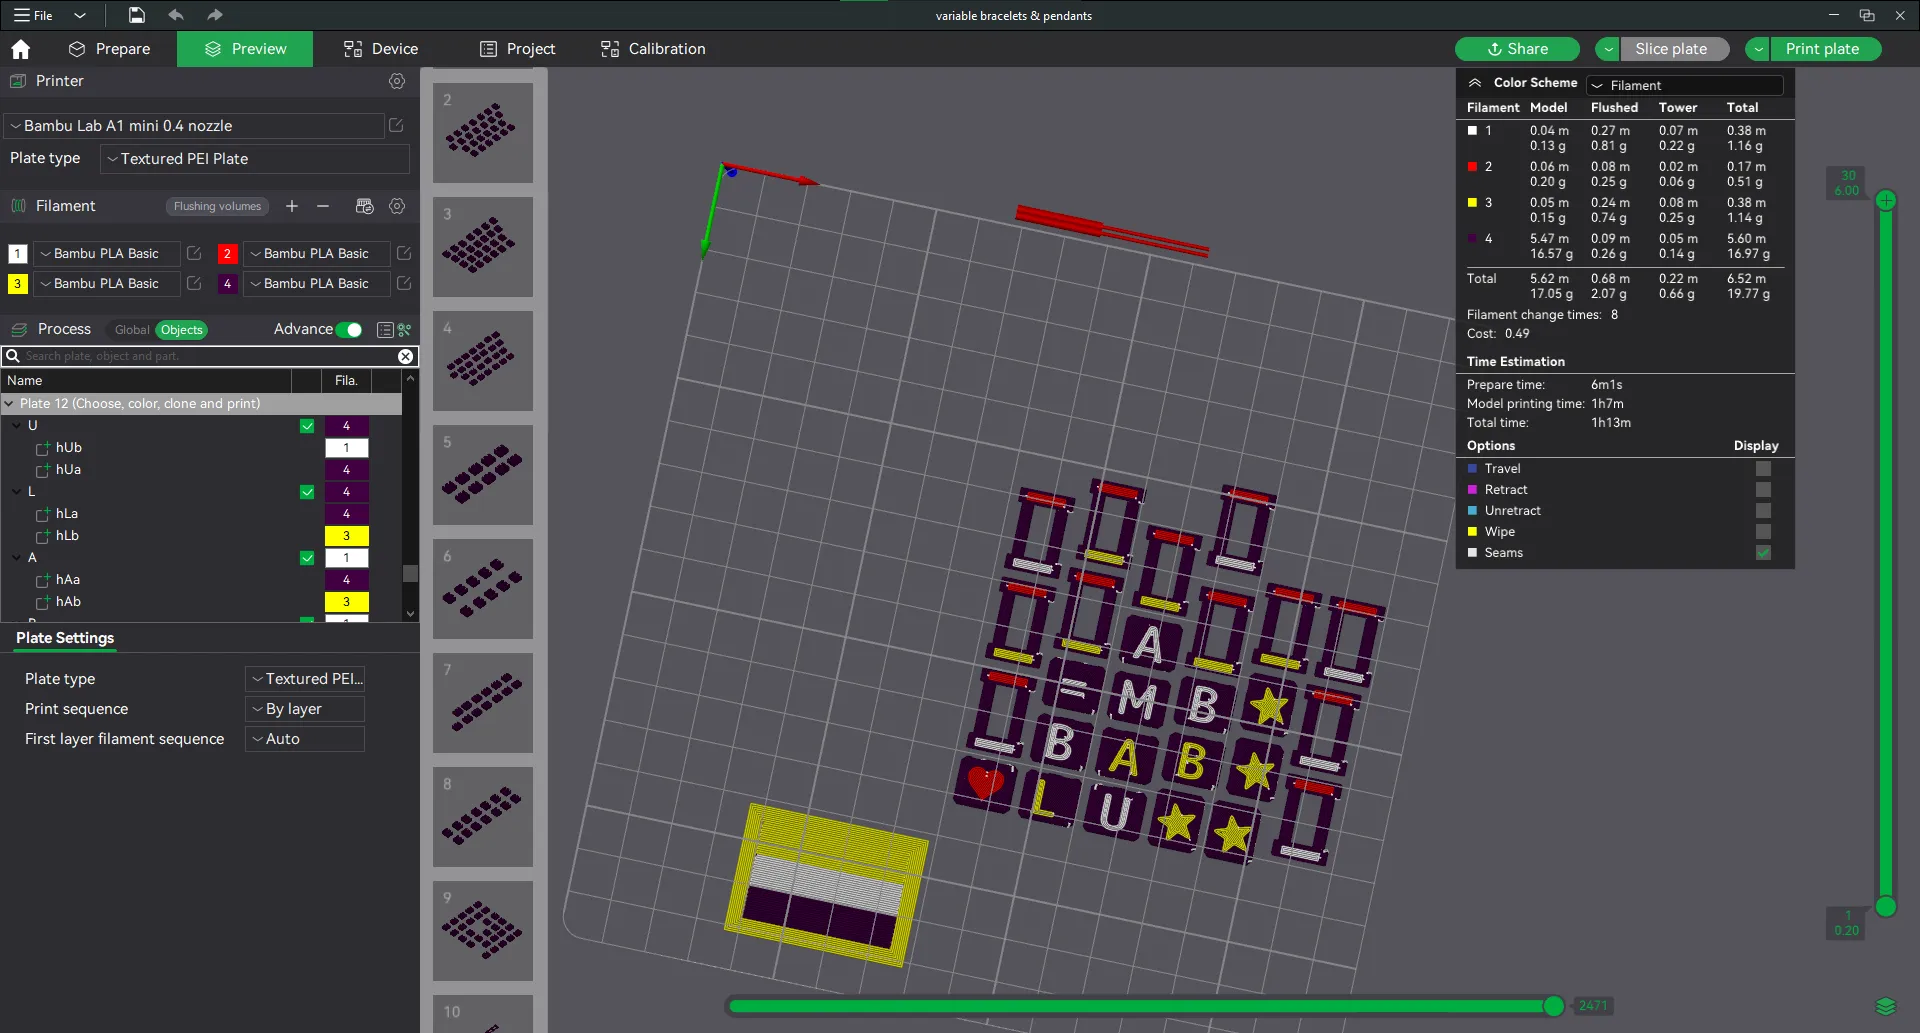Open the printer preset dropdown

[x=194, y=126]
